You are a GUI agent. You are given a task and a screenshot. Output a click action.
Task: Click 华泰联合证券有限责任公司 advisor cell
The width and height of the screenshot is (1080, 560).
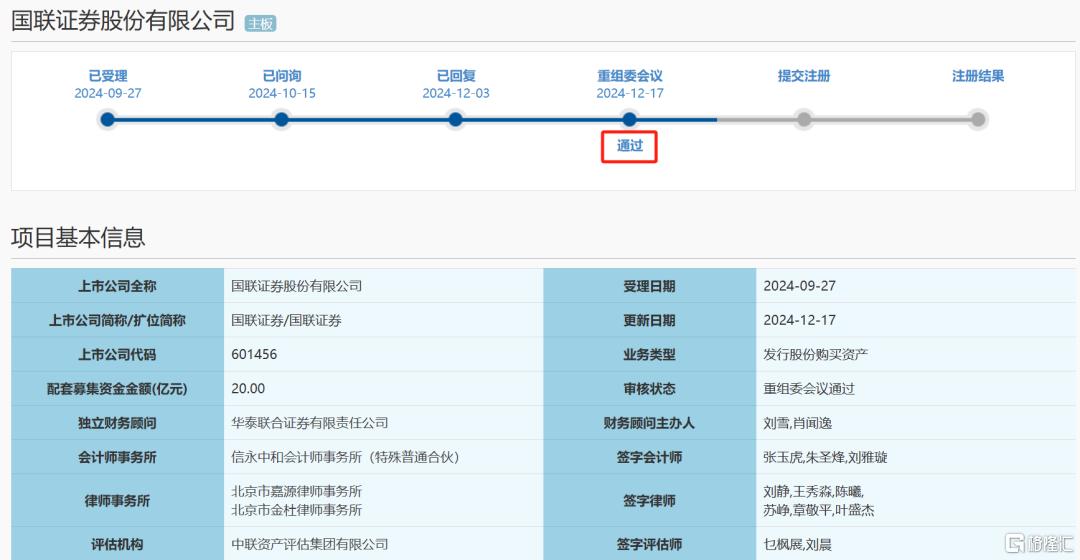384,423
